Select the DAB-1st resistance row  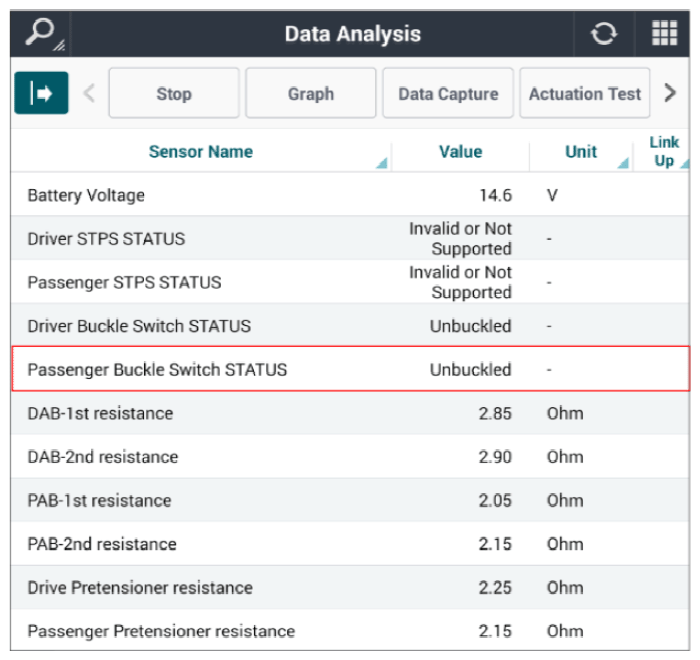point(350,413)
